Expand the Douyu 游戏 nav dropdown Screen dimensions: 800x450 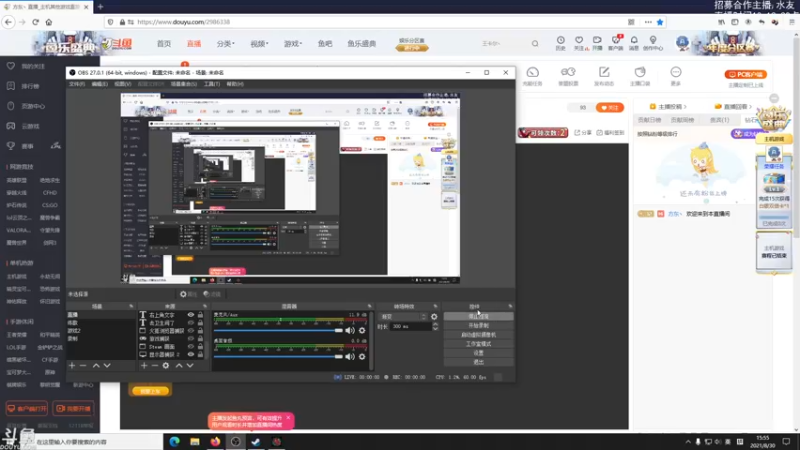pos(293,43)
